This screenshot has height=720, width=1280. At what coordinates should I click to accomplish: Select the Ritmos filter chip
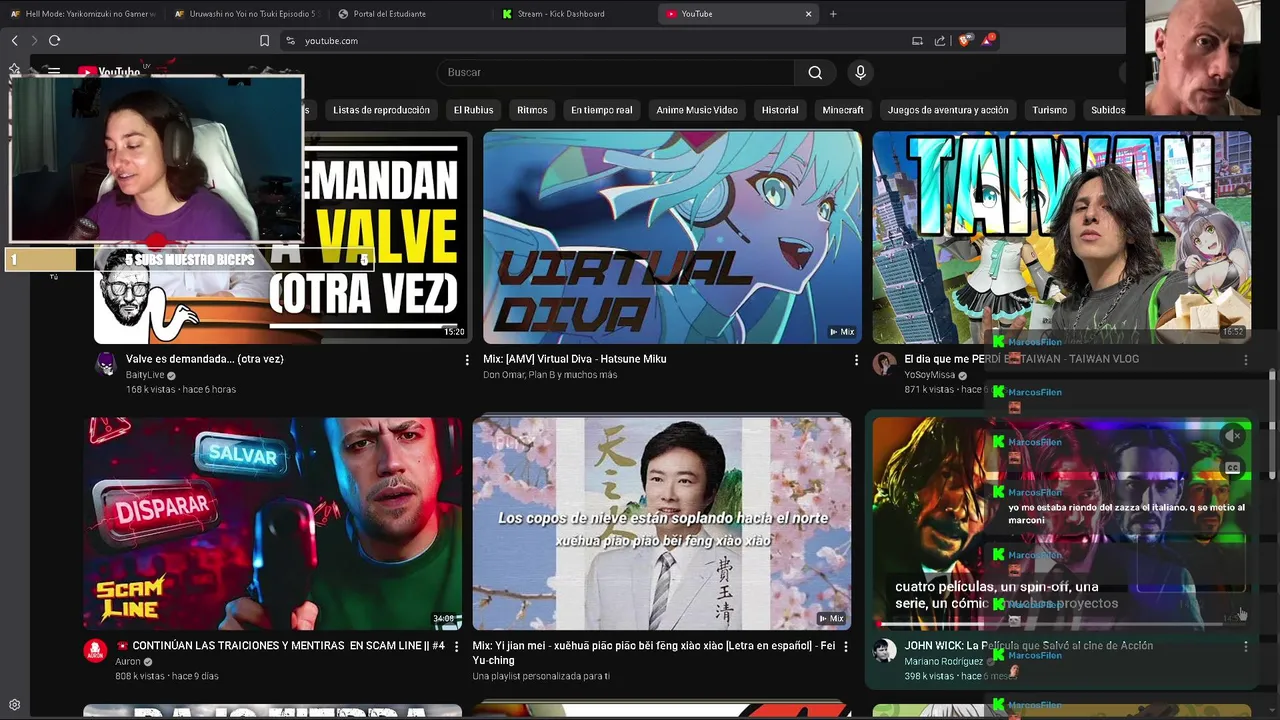coord(532,110)
